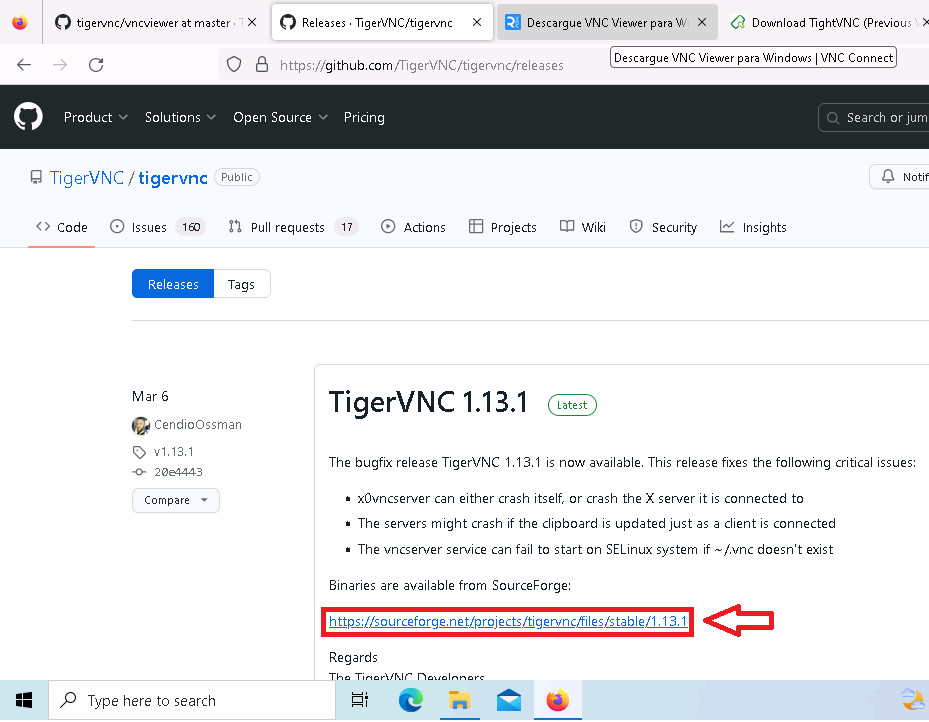Image resolution: width=929 pixels, height=722 pixels.
Task: Open the SourceForge 1.13.1 binaries link
Action: 508,621
